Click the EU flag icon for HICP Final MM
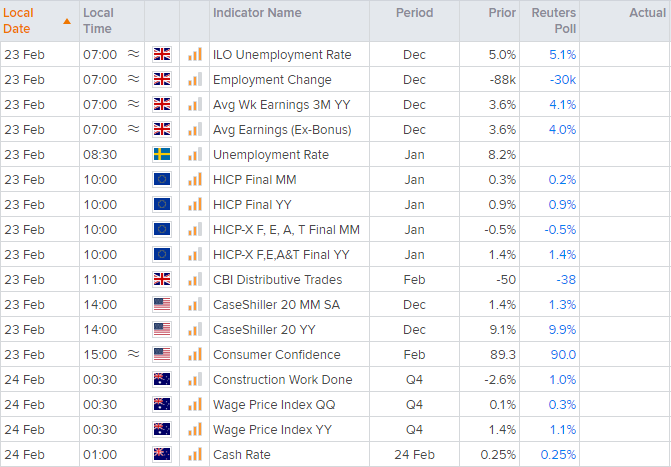The height and width of the screenshot is (467, 671). (162, 180)
